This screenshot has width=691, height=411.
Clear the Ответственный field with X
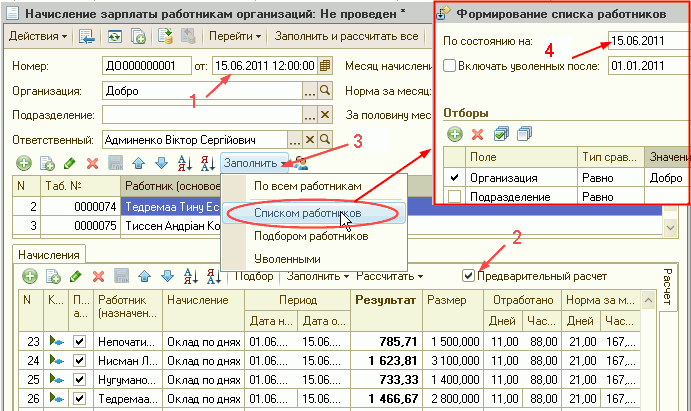tap(310, 140)
